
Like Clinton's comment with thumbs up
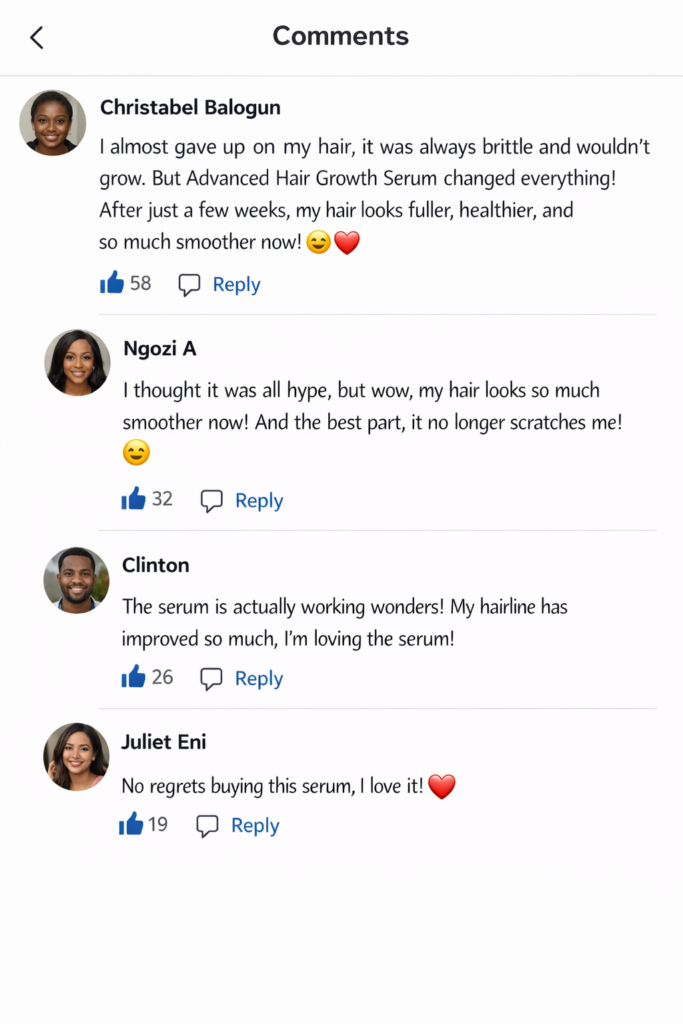click(134, 677)
